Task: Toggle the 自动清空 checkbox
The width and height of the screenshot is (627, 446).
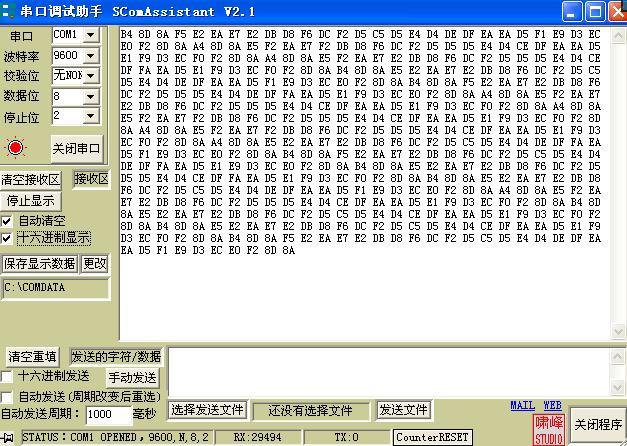Action: 6,221
